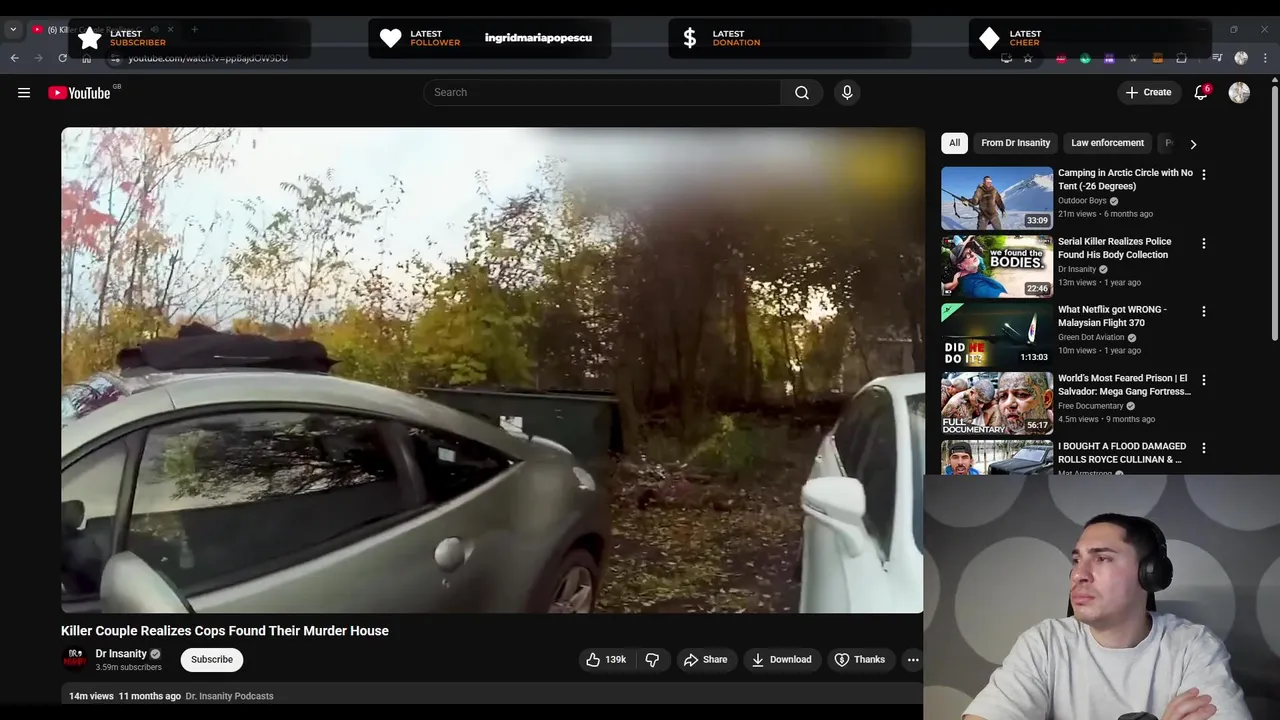Viewport: 1280px width, 720px height.
Task: Click the 3.59m subscribers text
Action: tap(128, 667)
